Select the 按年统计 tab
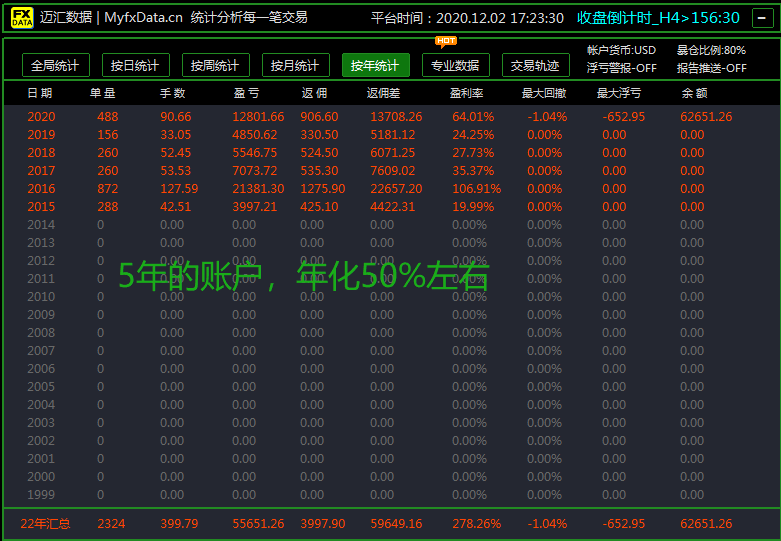 tap(376, 65)
